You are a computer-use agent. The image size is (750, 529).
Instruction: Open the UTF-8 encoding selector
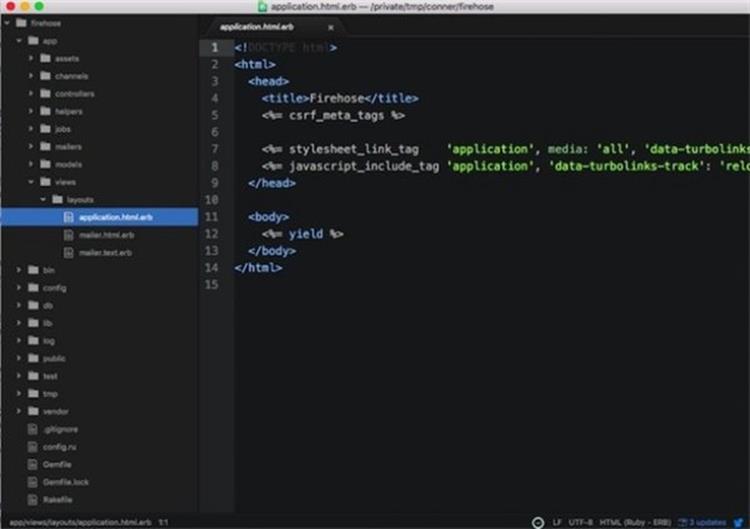[581, 522]
